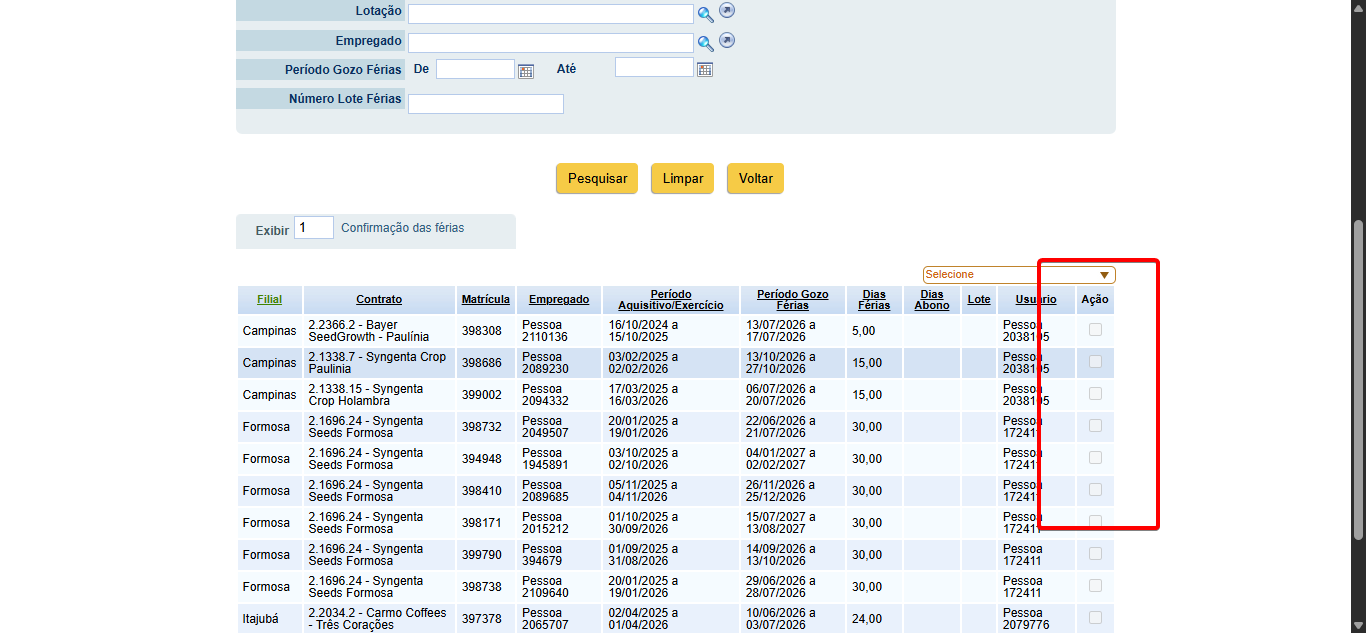
Task: Click the Voltar button
Action: [756, 179]
